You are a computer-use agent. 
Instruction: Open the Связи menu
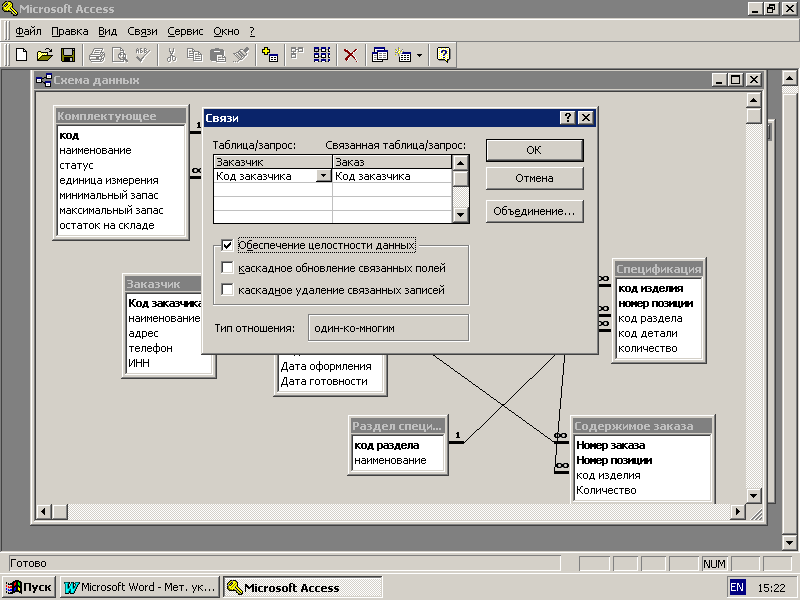tap(142, 32)
